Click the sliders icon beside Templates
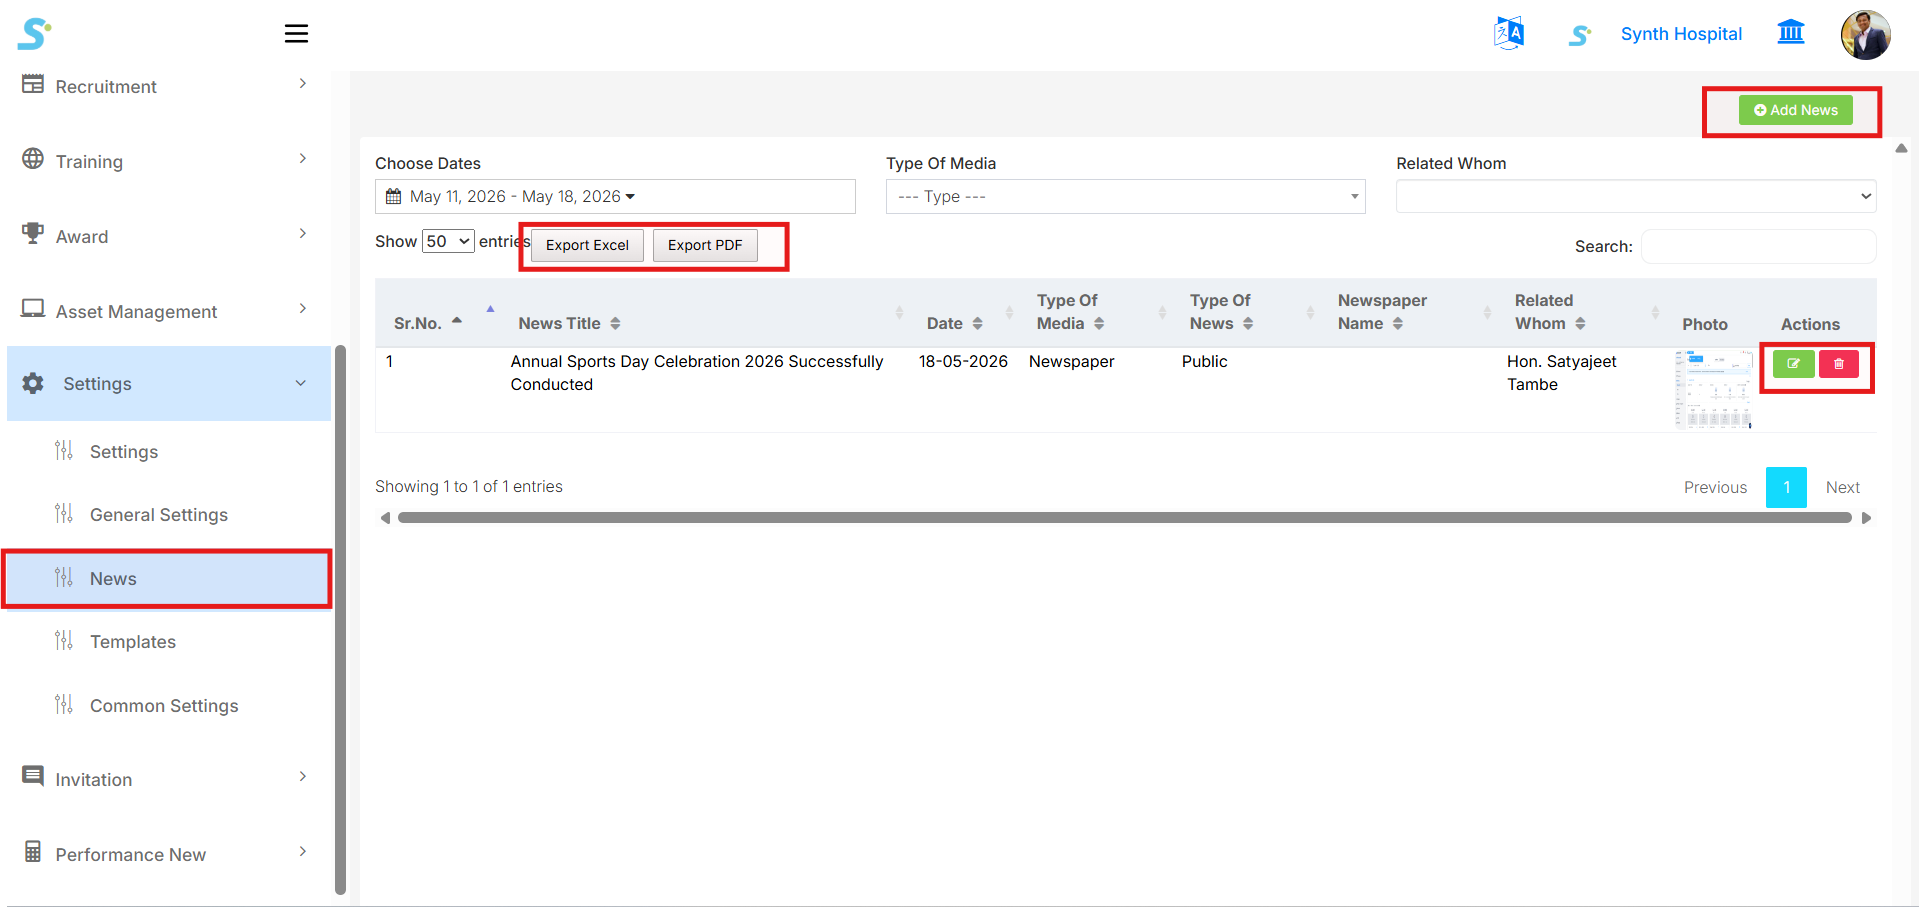1919x907 pixels. pos(64,641)
